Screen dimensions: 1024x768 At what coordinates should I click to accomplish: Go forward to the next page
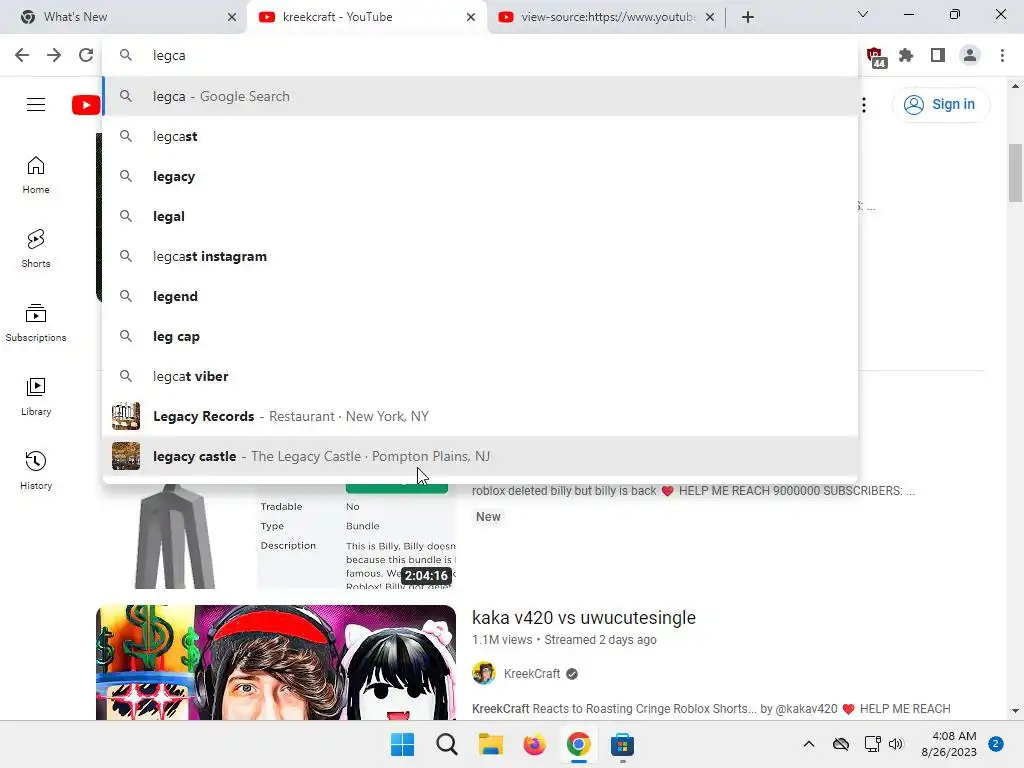(54, 56)
